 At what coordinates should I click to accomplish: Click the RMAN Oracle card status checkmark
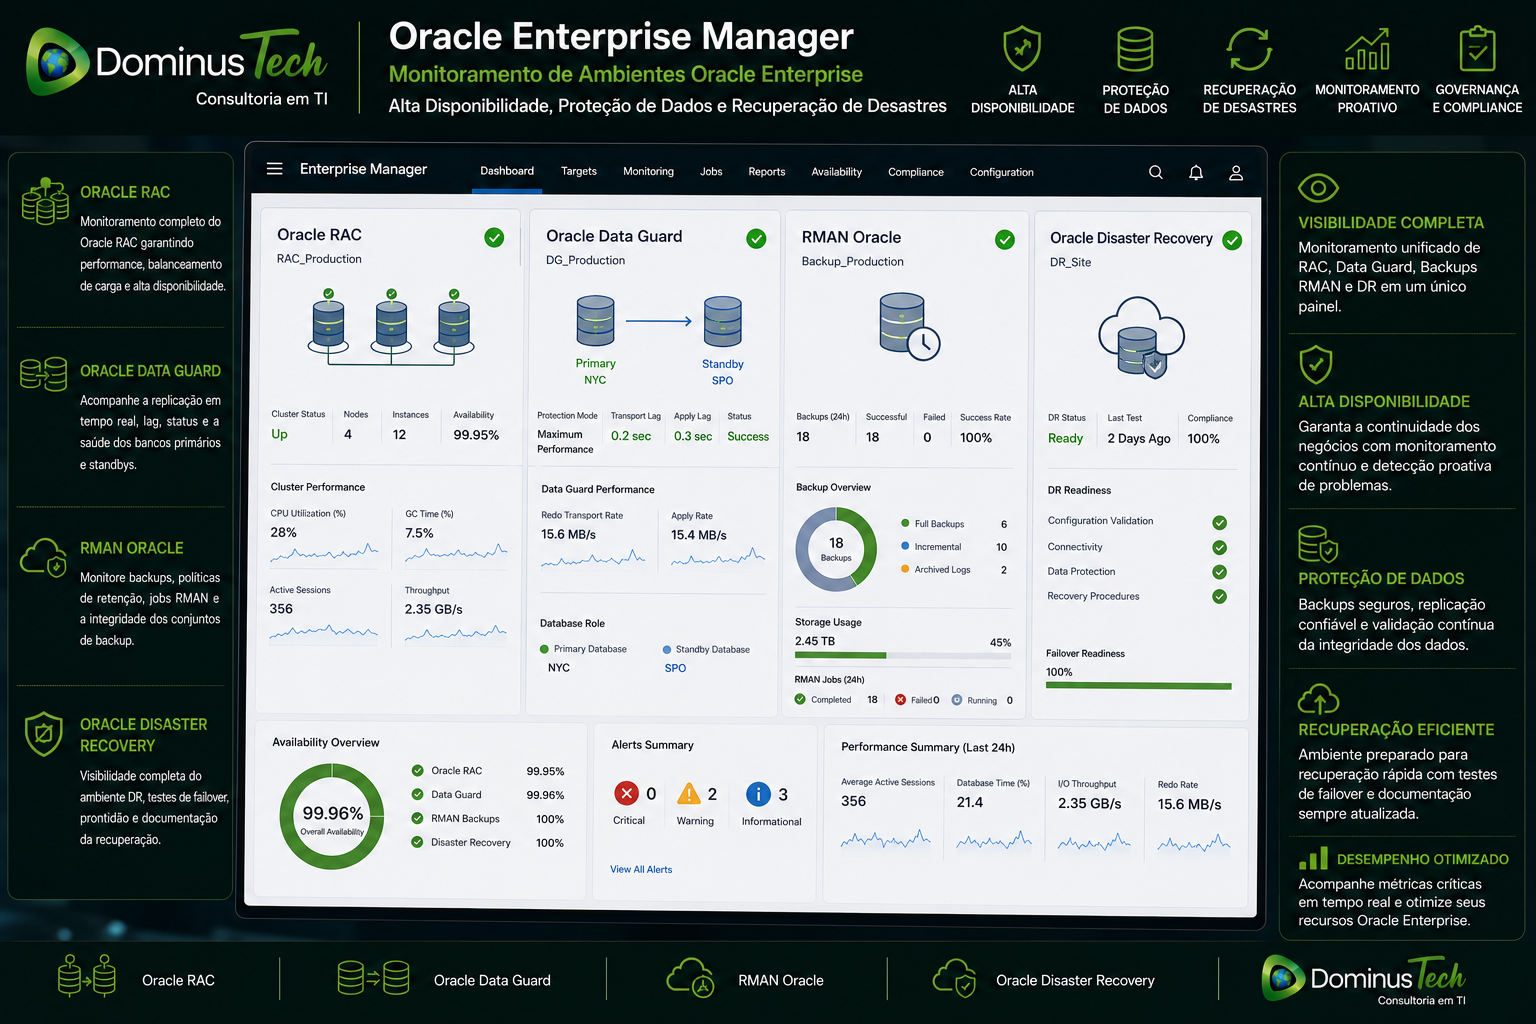pos(1005,239)
